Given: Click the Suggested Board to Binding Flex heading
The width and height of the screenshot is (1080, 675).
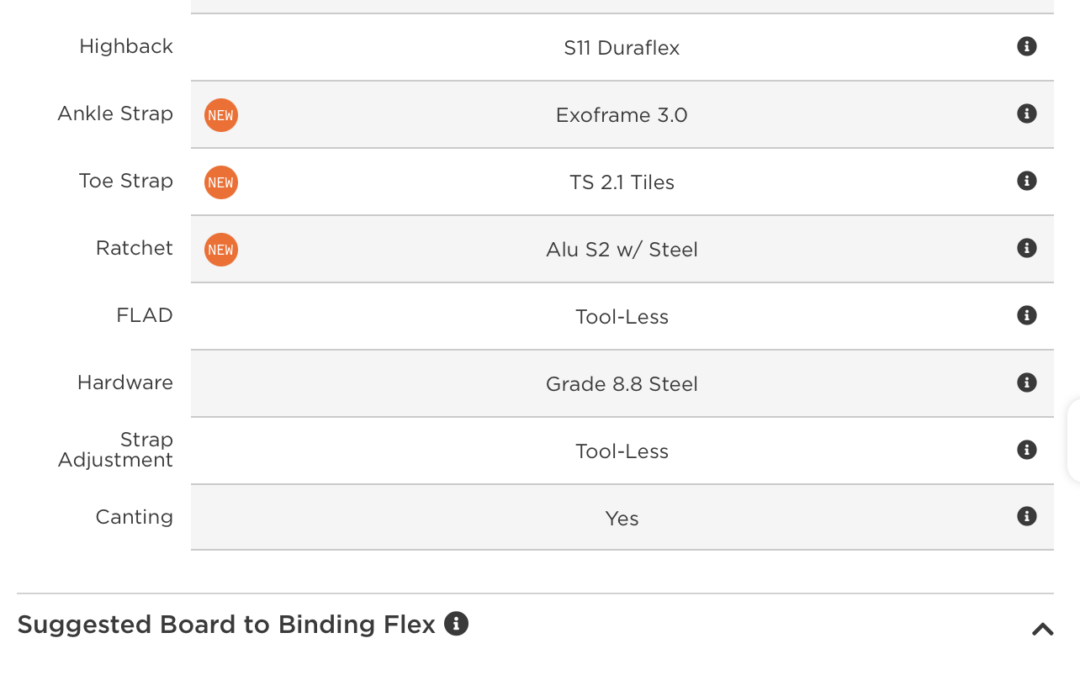Looking at the screenshot, I should [x=226, y=625].
